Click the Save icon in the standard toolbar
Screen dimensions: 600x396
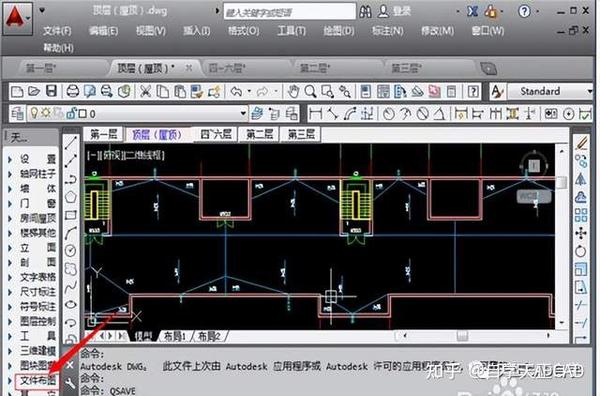(x=51, y=91)
